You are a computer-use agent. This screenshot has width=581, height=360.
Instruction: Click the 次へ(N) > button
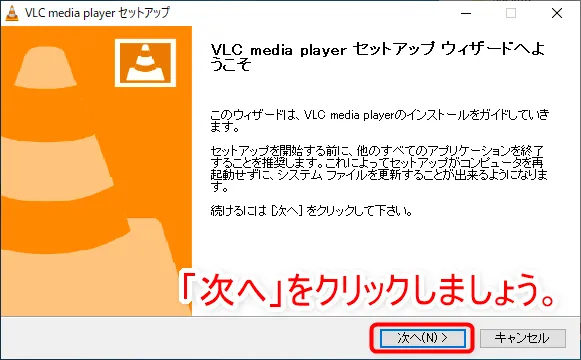(422, 338)
